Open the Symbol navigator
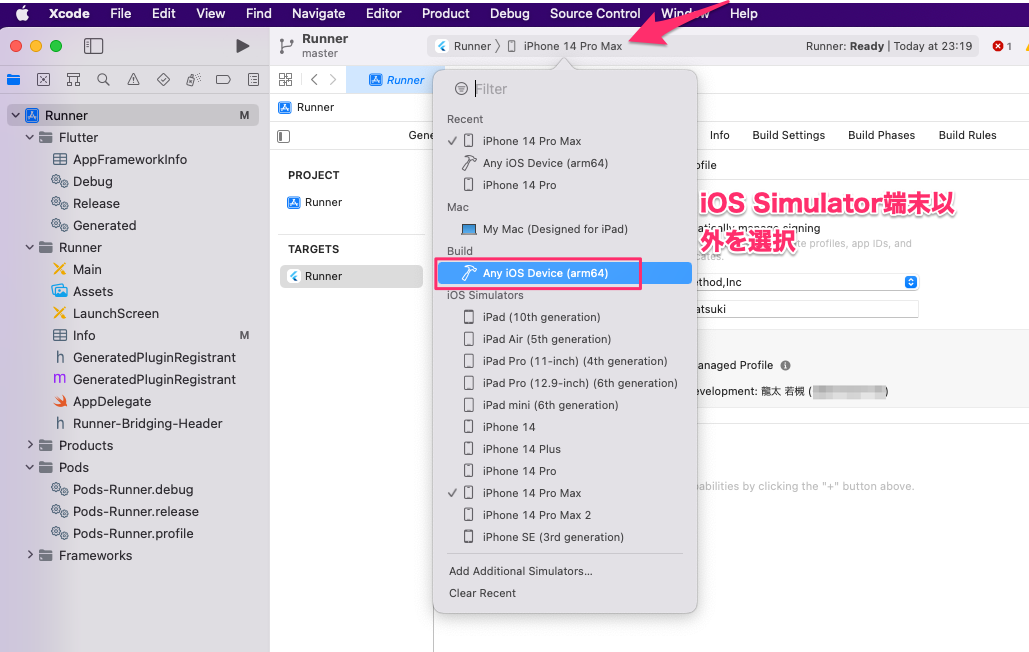This screenshot has height=652, width=1029. tap(74, 80)
